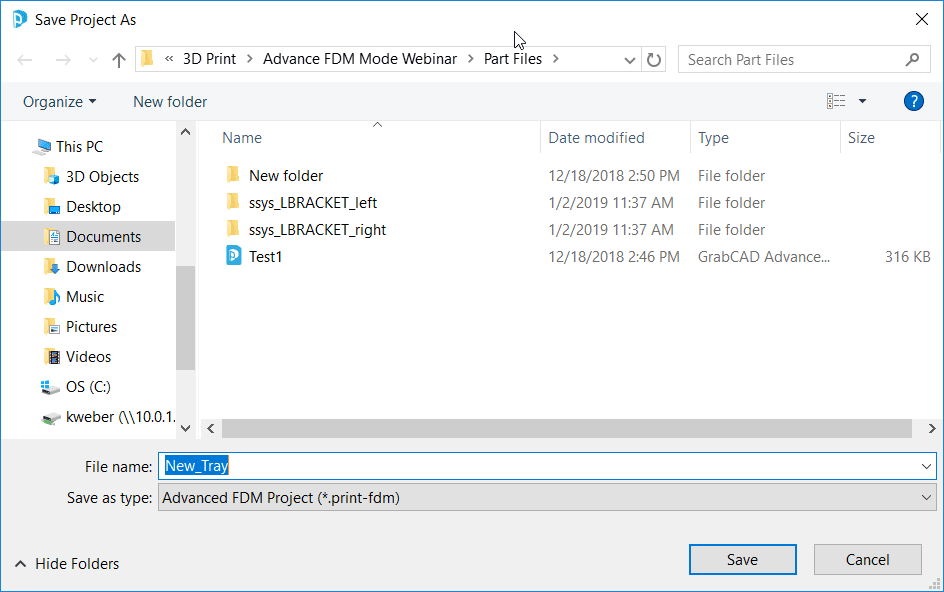The width and height of the screenshot is (944, 592).
Task: Select the ssys_LBRACKET_left folder
Action: (313, 203)
